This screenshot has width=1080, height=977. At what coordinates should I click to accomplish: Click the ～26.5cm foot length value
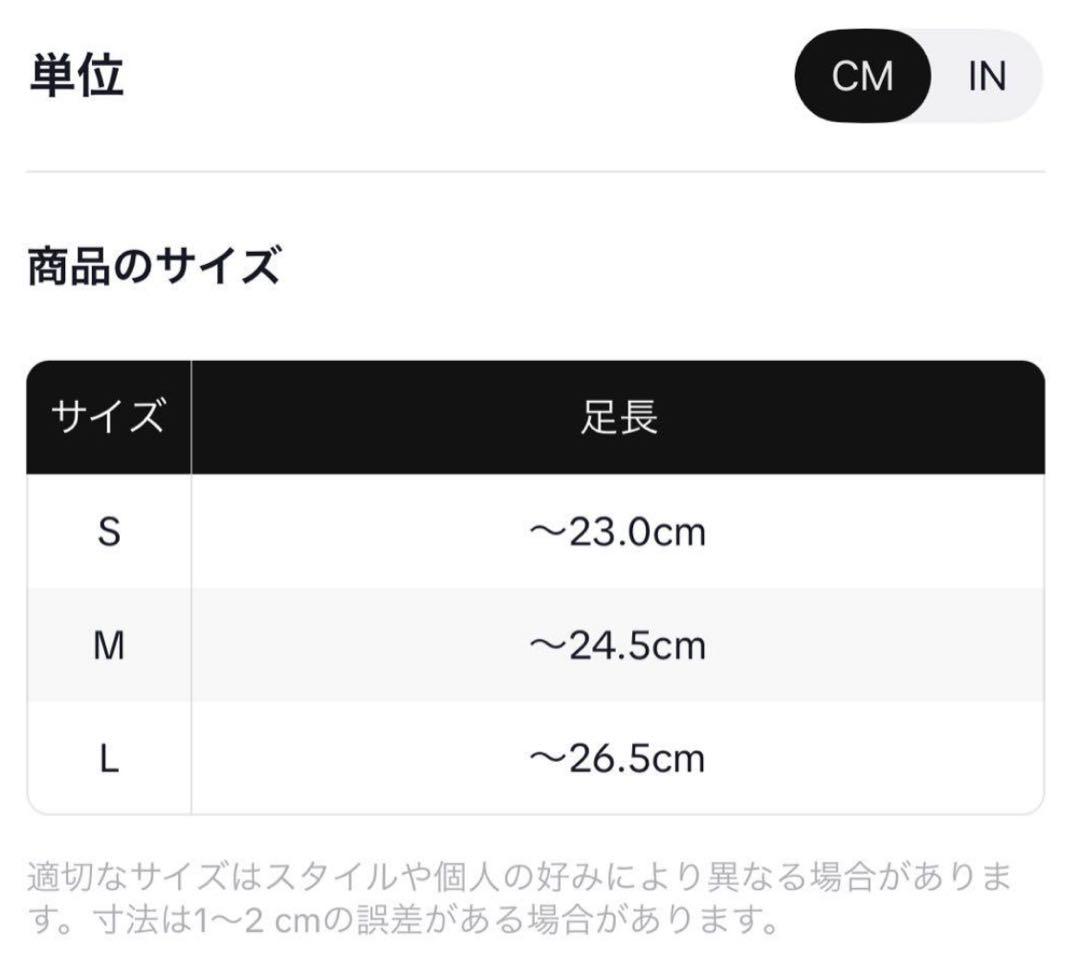(x=617, y=759)
